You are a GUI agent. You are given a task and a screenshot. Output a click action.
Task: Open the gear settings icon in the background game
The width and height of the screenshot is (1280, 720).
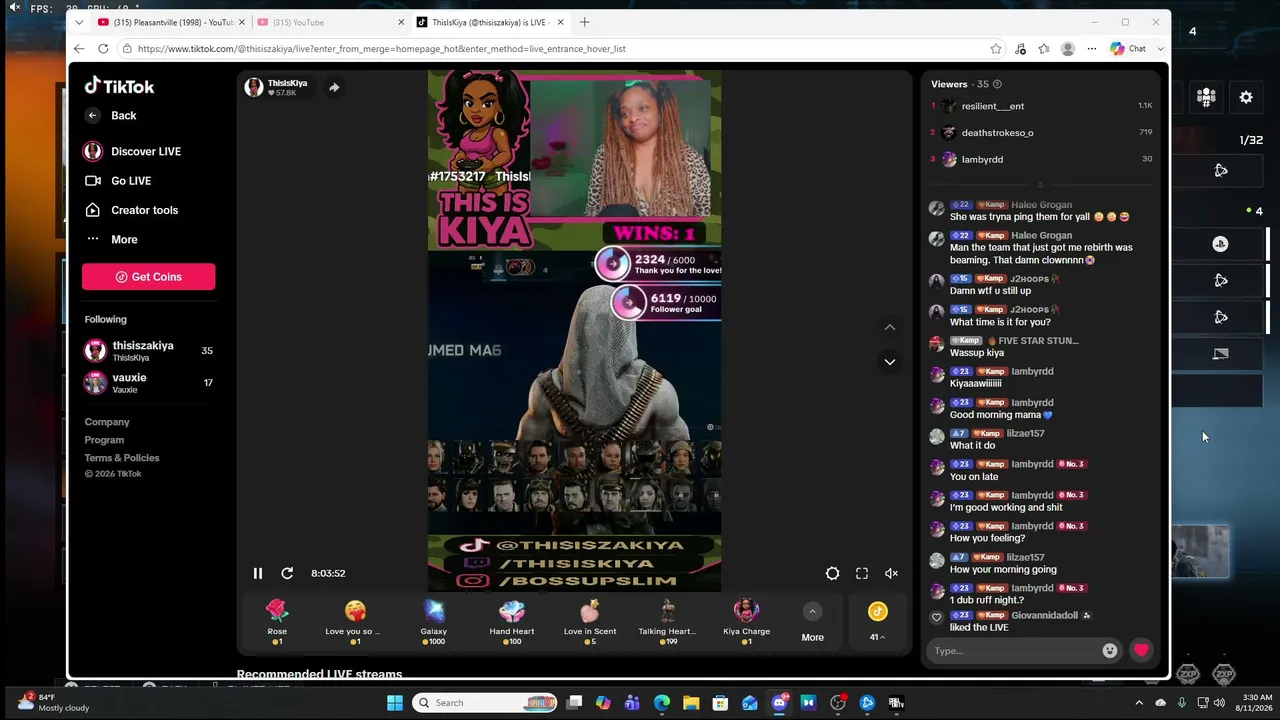(x=1246, y=97)
